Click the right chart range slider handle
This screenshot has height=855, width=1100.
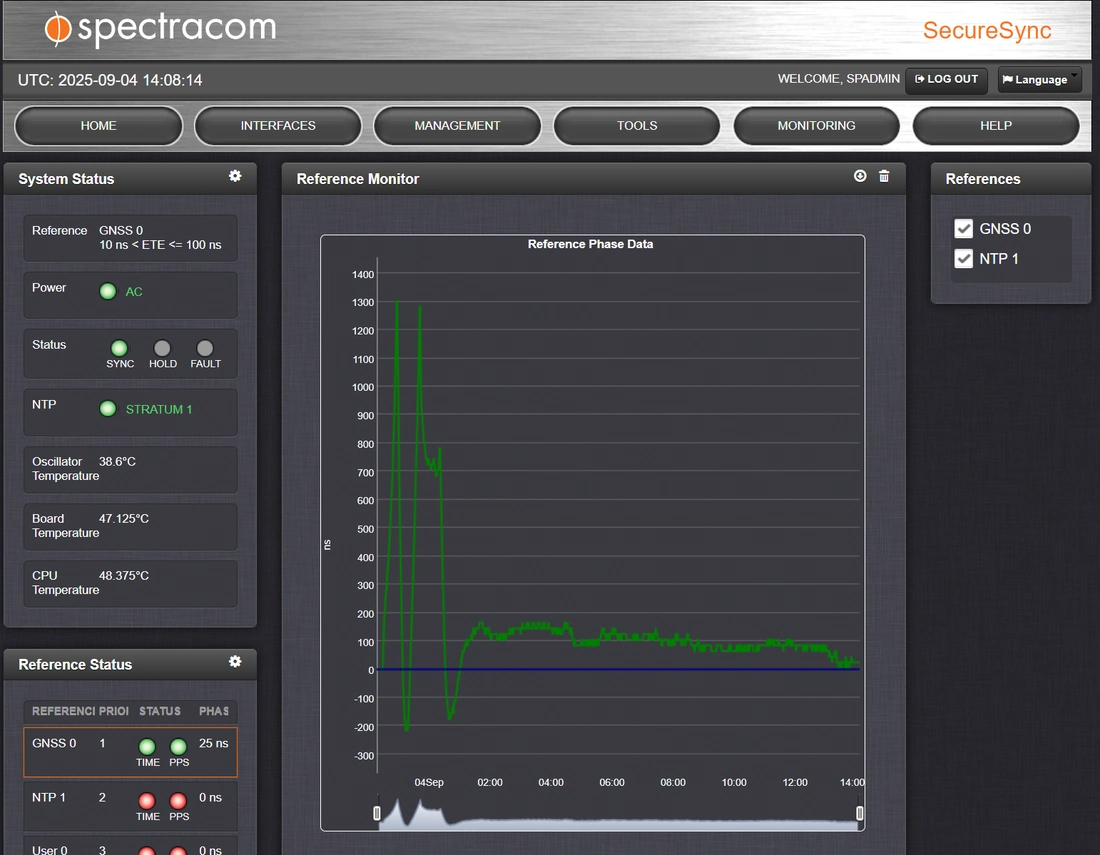pos(859,813)
